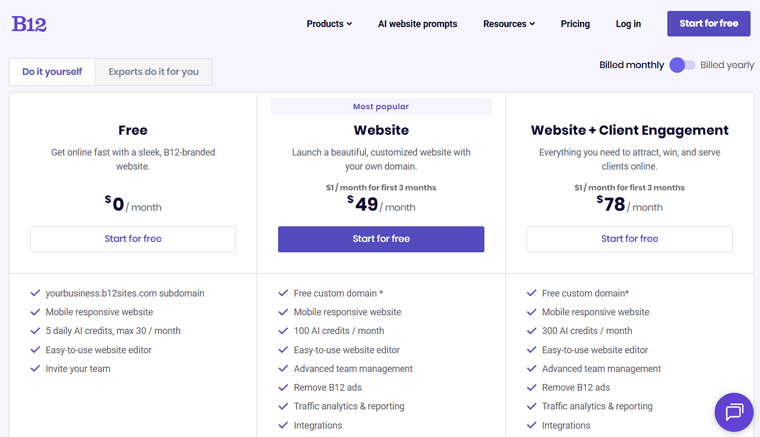Click checkmark beside Invite your team
The width and height of the screenshot is (760, 437).
tap(35, 369)
